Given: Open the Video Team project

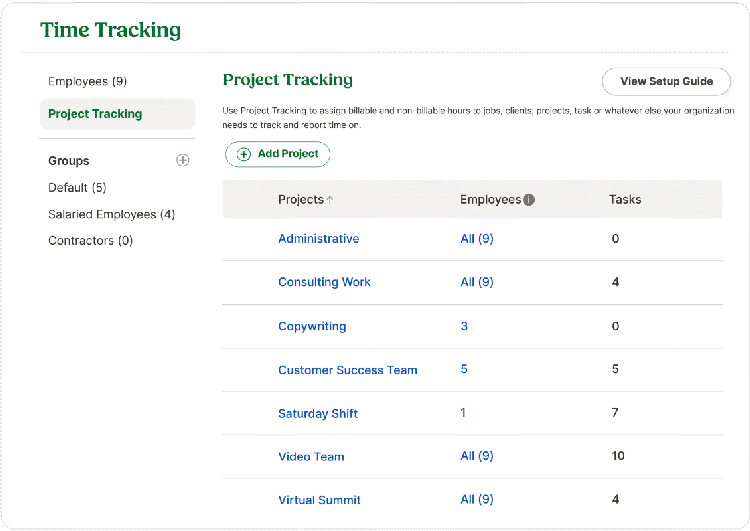Looking at the screenshot, I should pos(311,456).
